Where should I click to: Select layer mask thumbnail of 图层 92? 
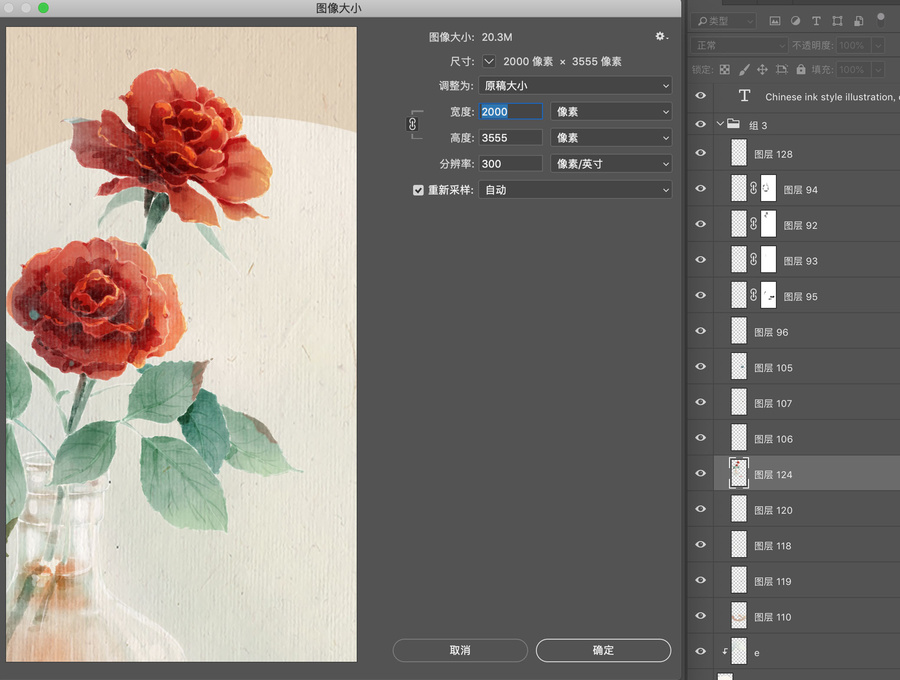point(768,224)
